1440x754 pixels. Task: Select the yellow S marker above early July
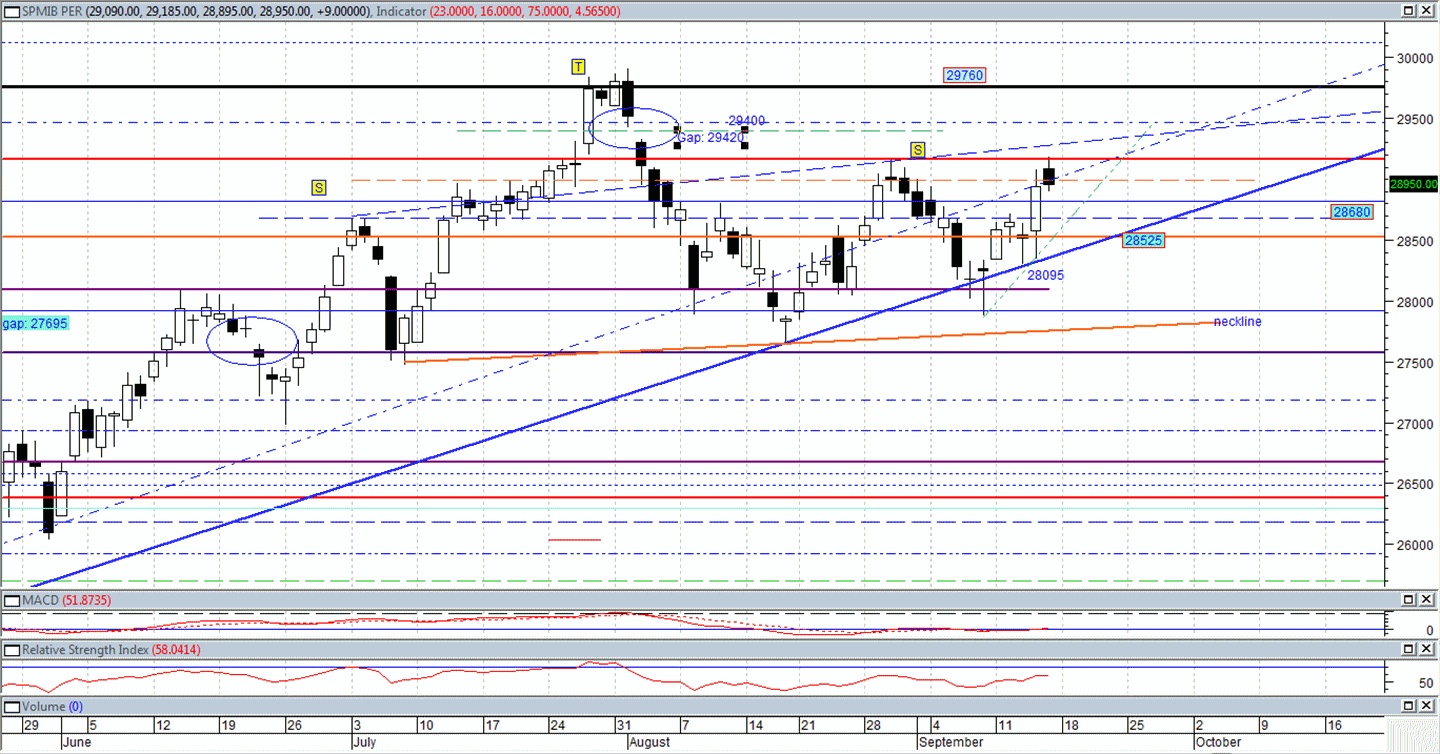[x=318, y=187]
